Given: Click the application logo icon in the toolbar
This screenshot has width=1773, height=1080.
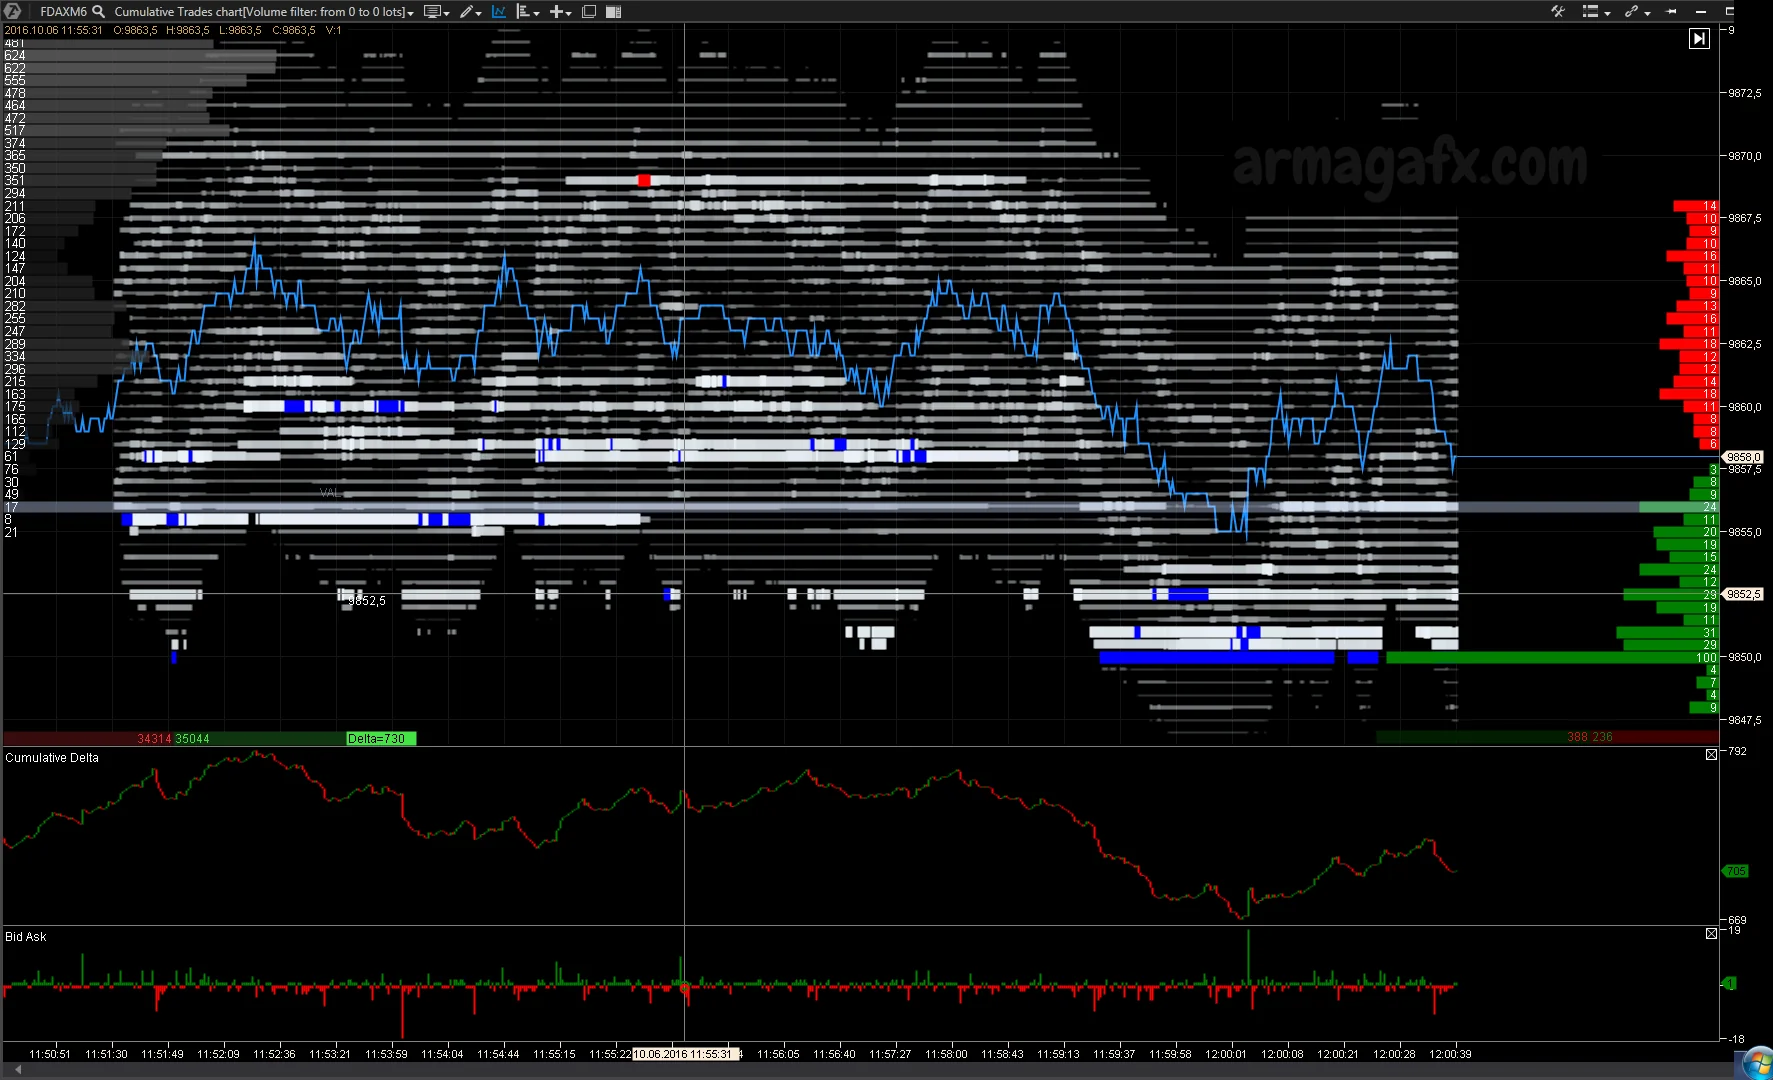Looking at the screenshot, I should click(x=13, y=11).
